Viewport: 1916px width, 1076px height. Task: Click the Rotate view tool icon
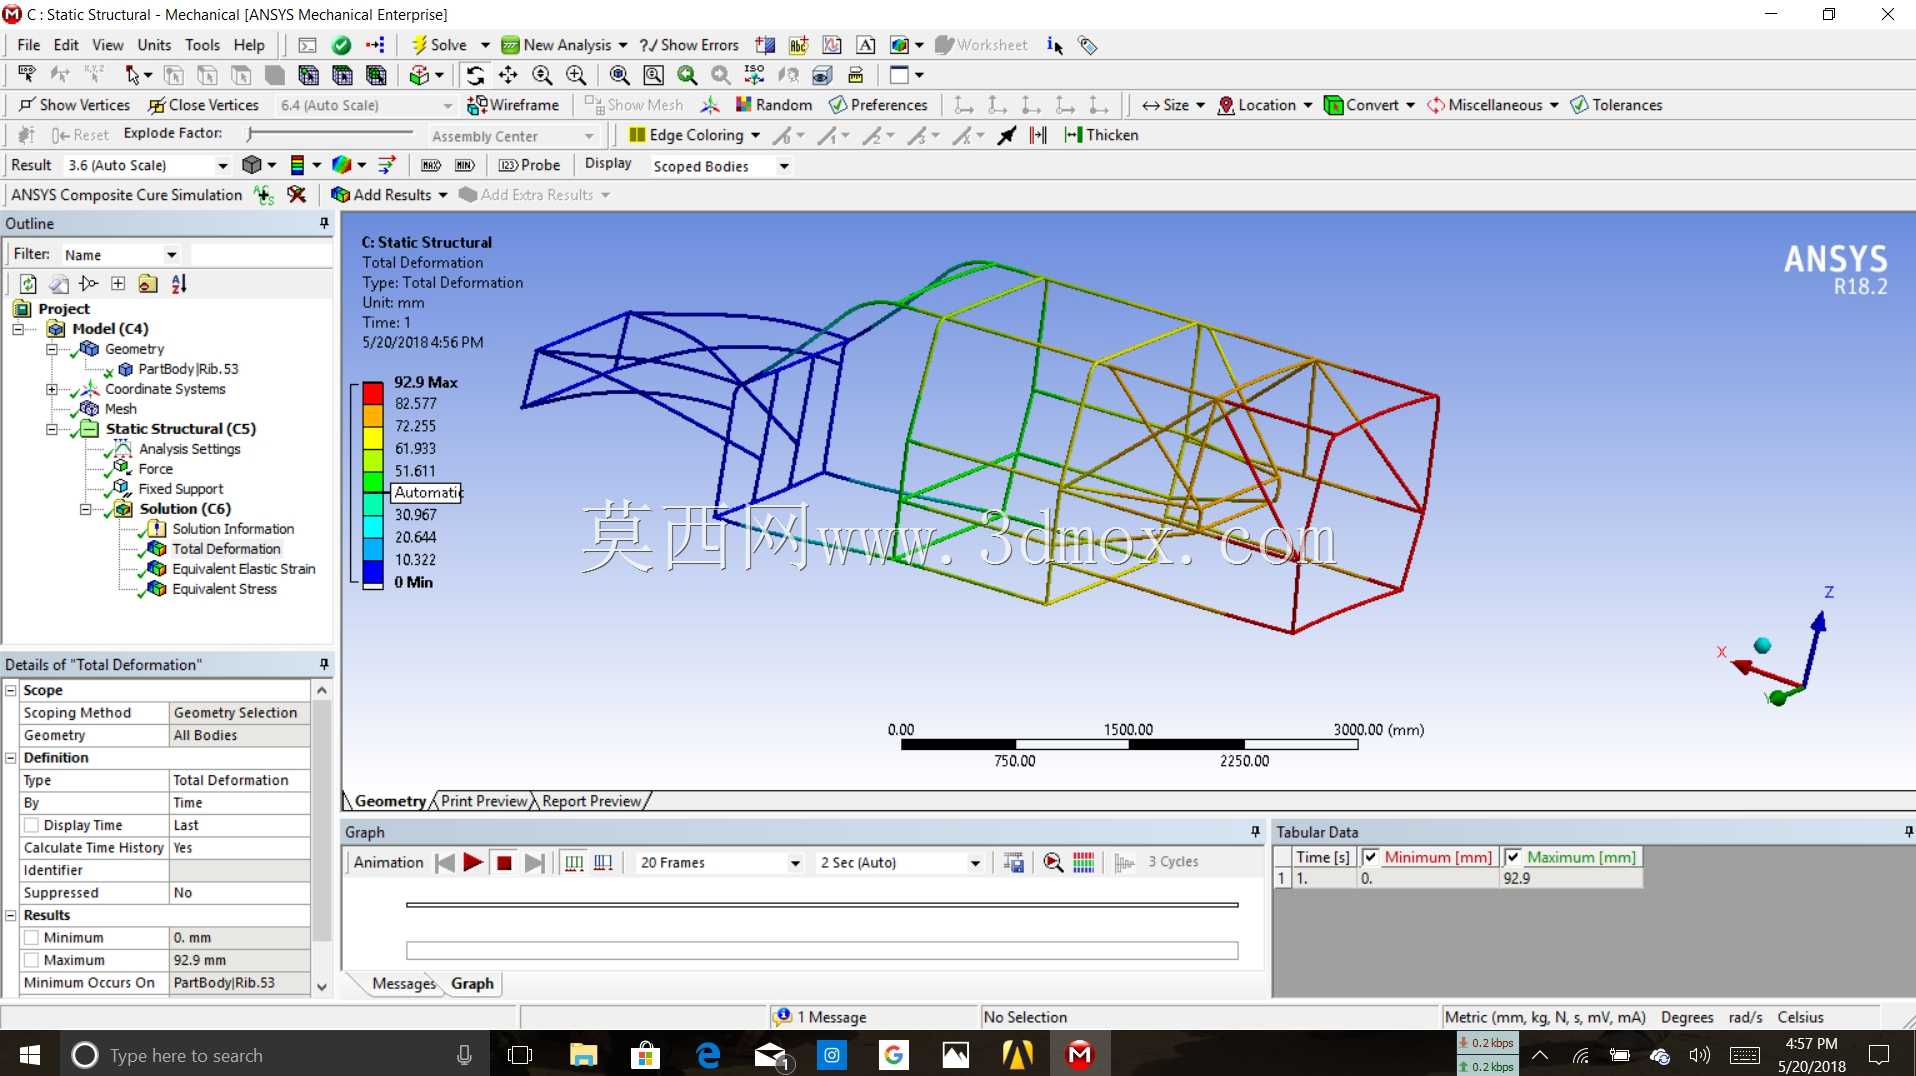click(475, 75)
